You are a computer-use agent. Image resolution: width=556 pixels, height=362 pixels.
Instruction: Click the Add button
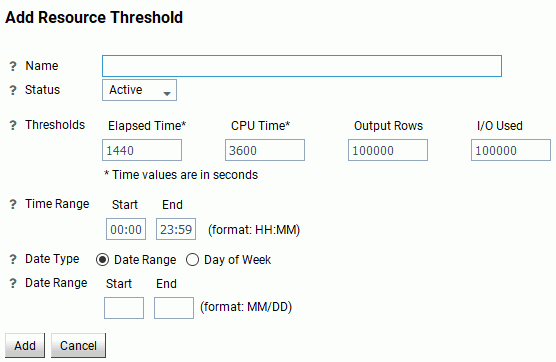tap(25, 345)
